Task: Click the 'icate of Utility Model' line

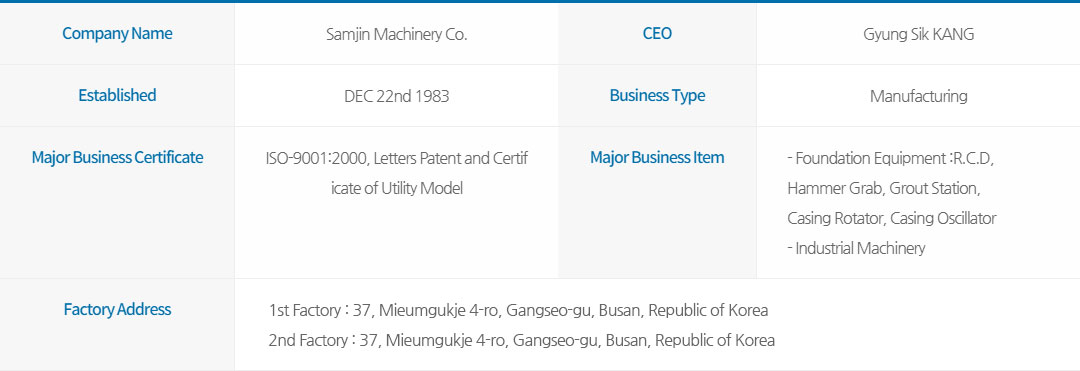Action: click(x=397, y=188)
